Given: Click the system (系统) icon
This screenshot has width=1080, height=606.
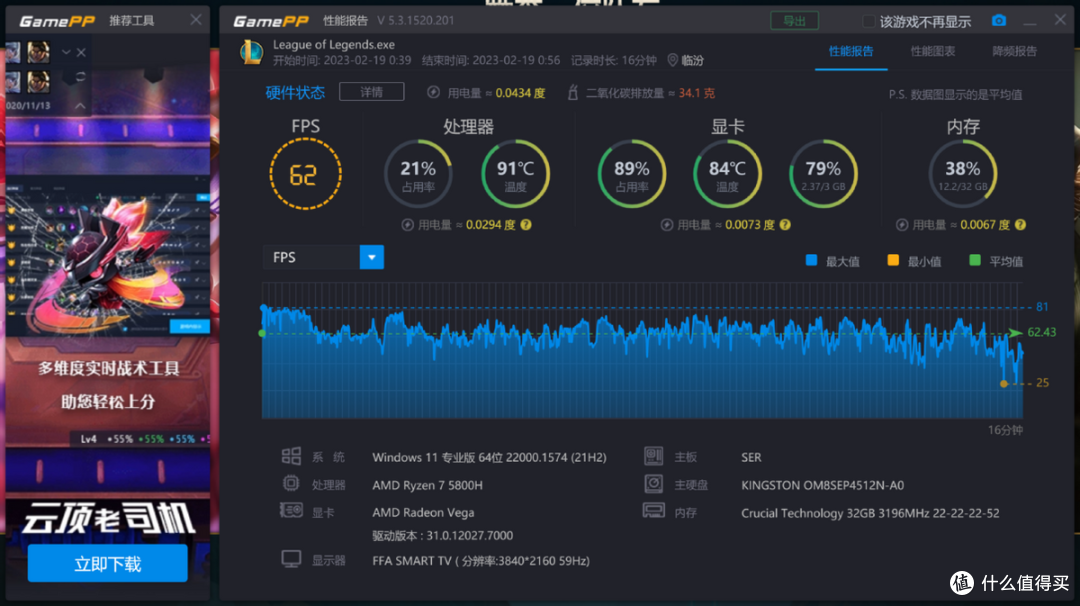Looking at the screenshot, I should click(x=291, y=456).
